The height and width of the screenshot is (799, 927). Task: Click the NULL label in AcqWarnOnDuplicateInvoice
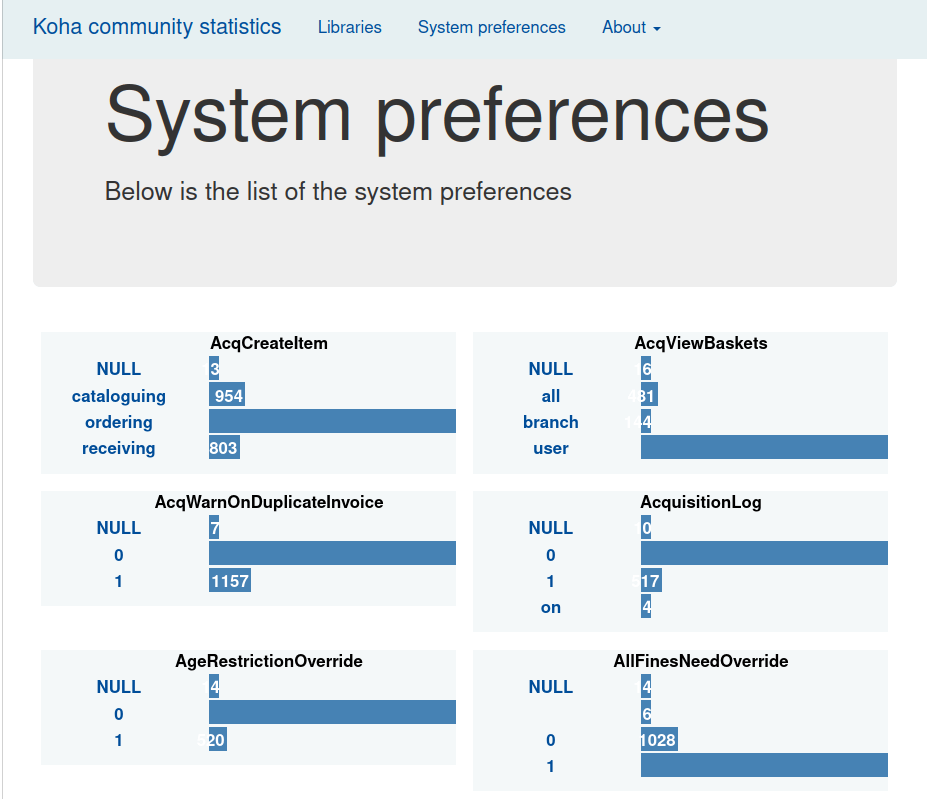(x=119, y=528)
